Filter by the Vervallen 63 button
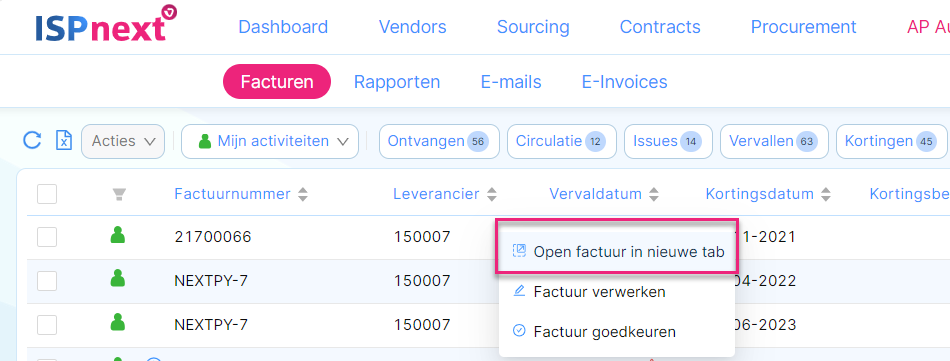Image resolution: width=950 pixels, height=361 pixels. [x=773, y=142]
